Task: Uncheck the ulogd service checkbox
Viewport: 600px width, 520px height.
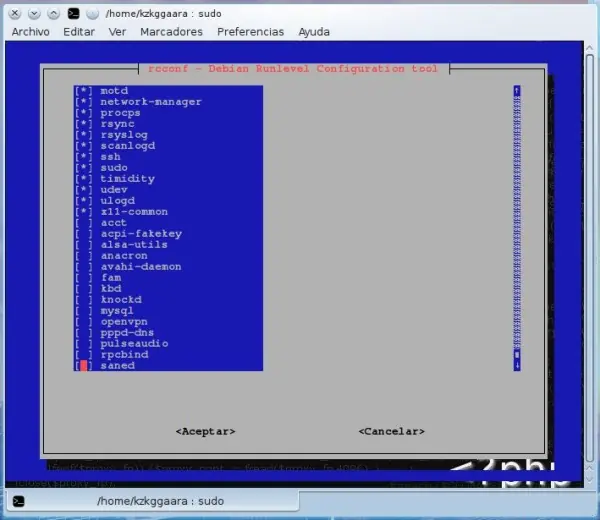Action: [x=84, y=201]
